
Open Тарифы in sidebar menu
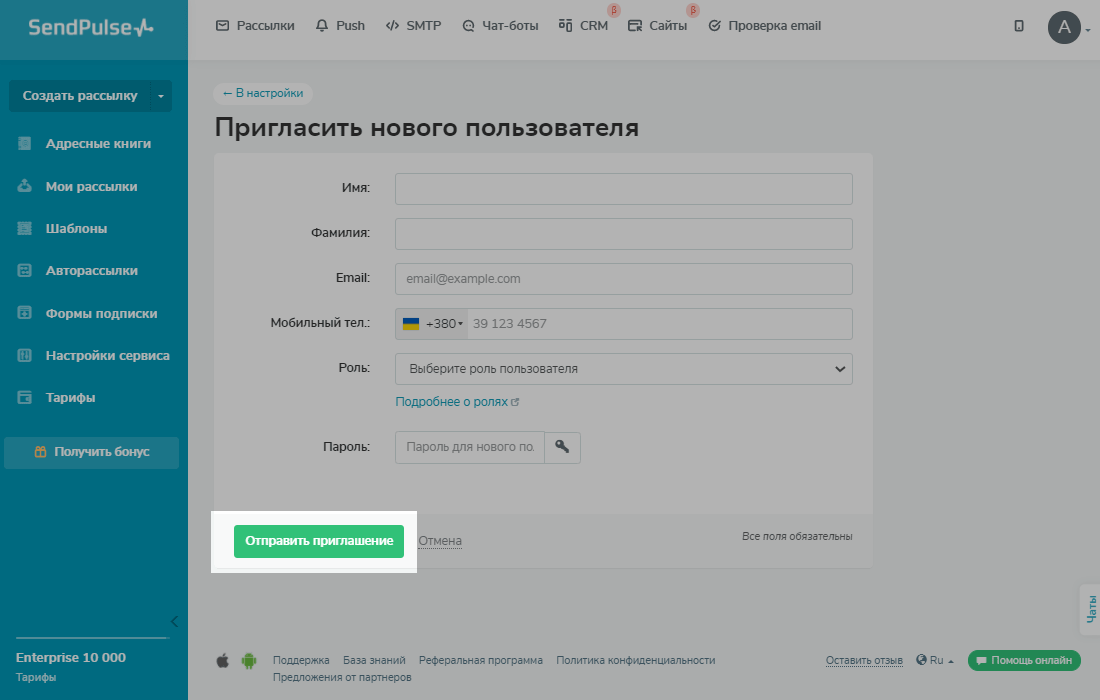70,398
